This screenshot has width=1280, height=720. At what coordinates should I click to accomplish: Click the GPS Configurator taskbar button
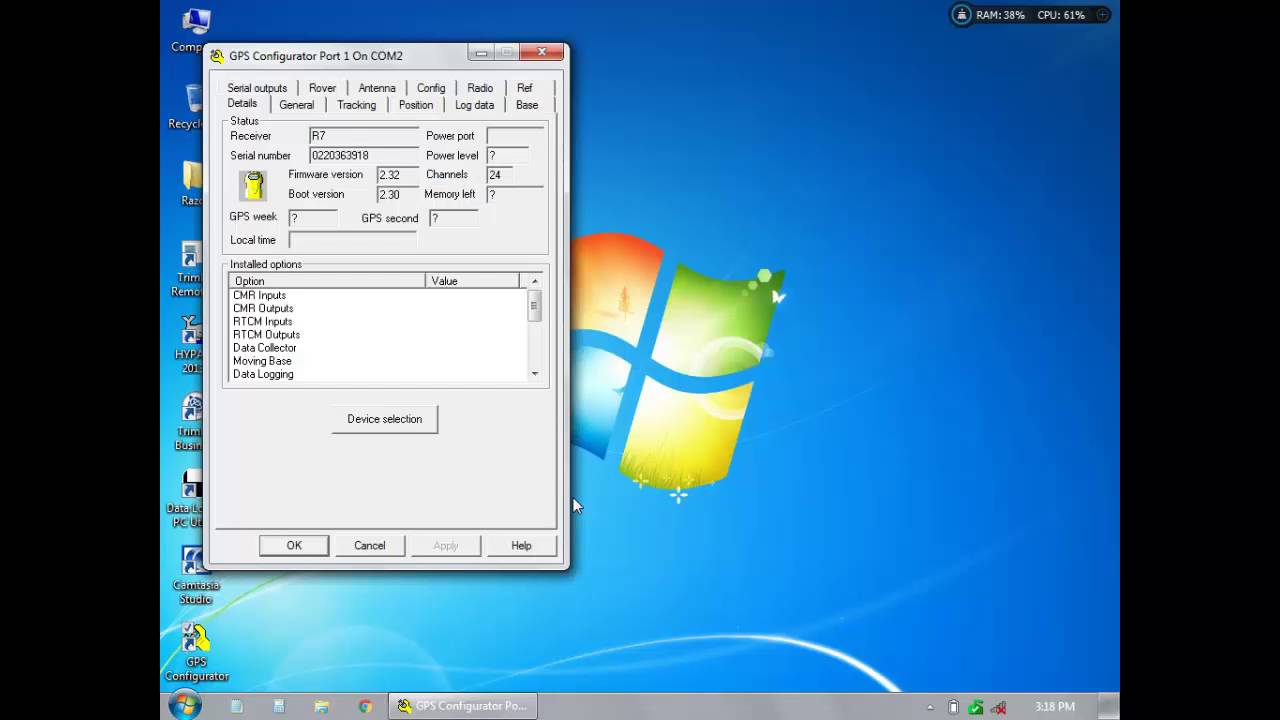(463, 706)
